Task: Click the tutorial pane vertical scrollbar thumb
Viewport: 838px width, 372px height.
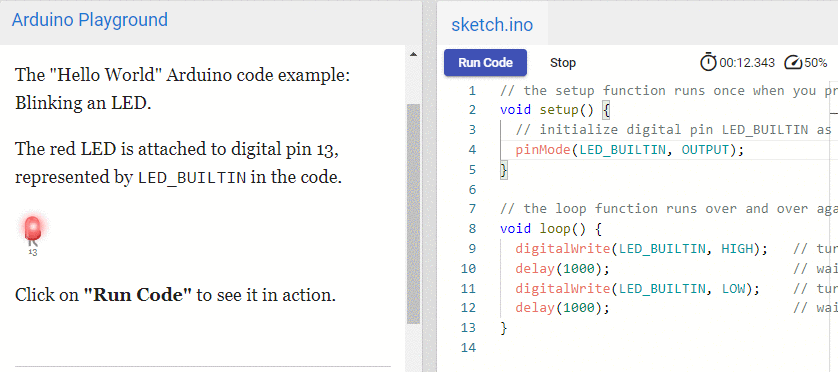Action: point(413,214)
